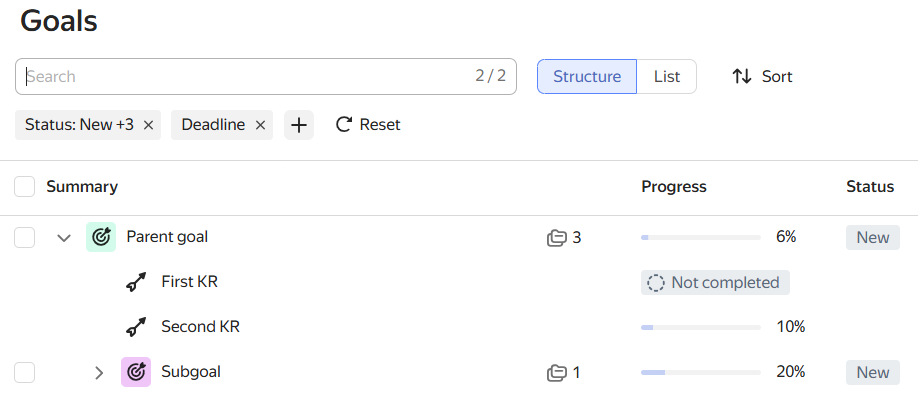Collapse the Parent goal tree row
The width and height of the screenshot is (918, 398).
click(x=64, y=238)
